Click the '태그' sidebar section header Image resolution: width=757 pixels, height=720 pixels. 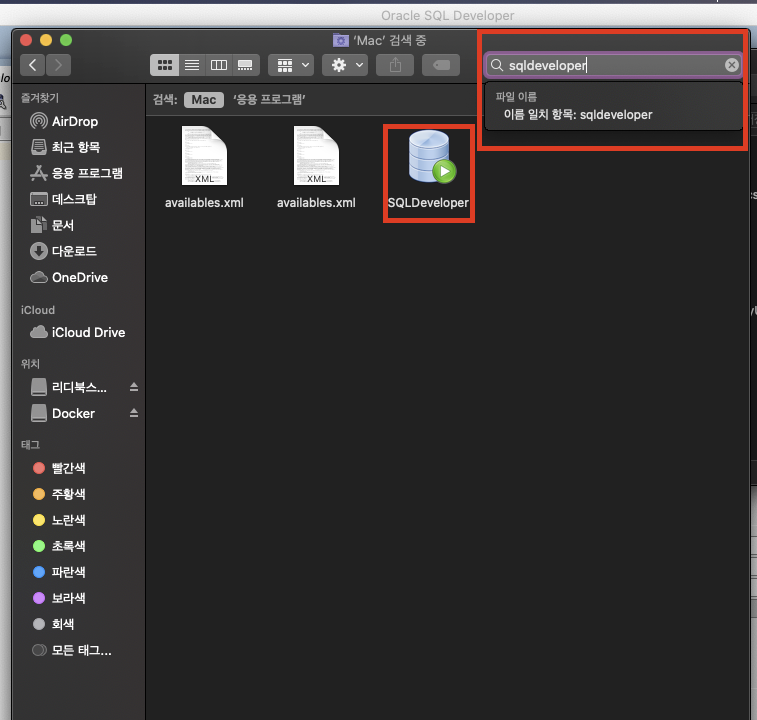point(30,445)
